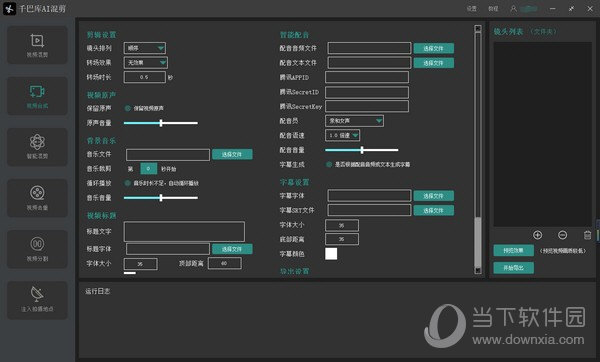Open the 智能混剪 atom-icon module
The image size is (600, 362).
(x=37, y=147)
